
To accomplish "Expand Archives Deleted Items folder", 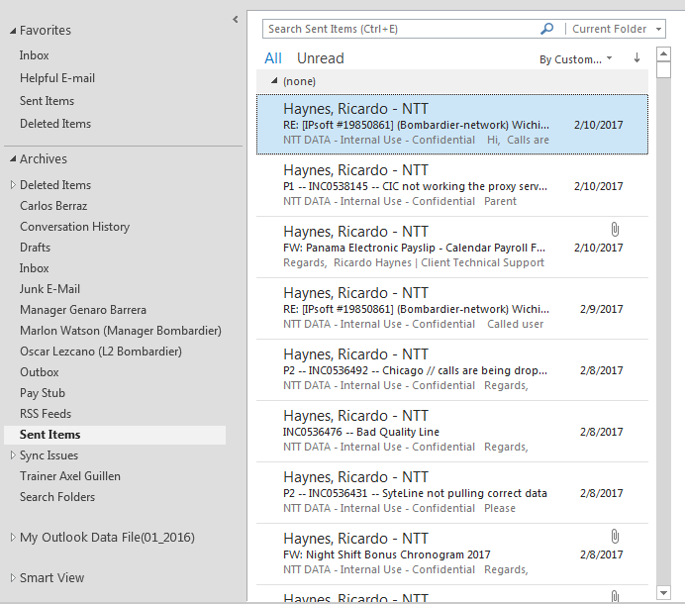I will [x=13, y=185].
